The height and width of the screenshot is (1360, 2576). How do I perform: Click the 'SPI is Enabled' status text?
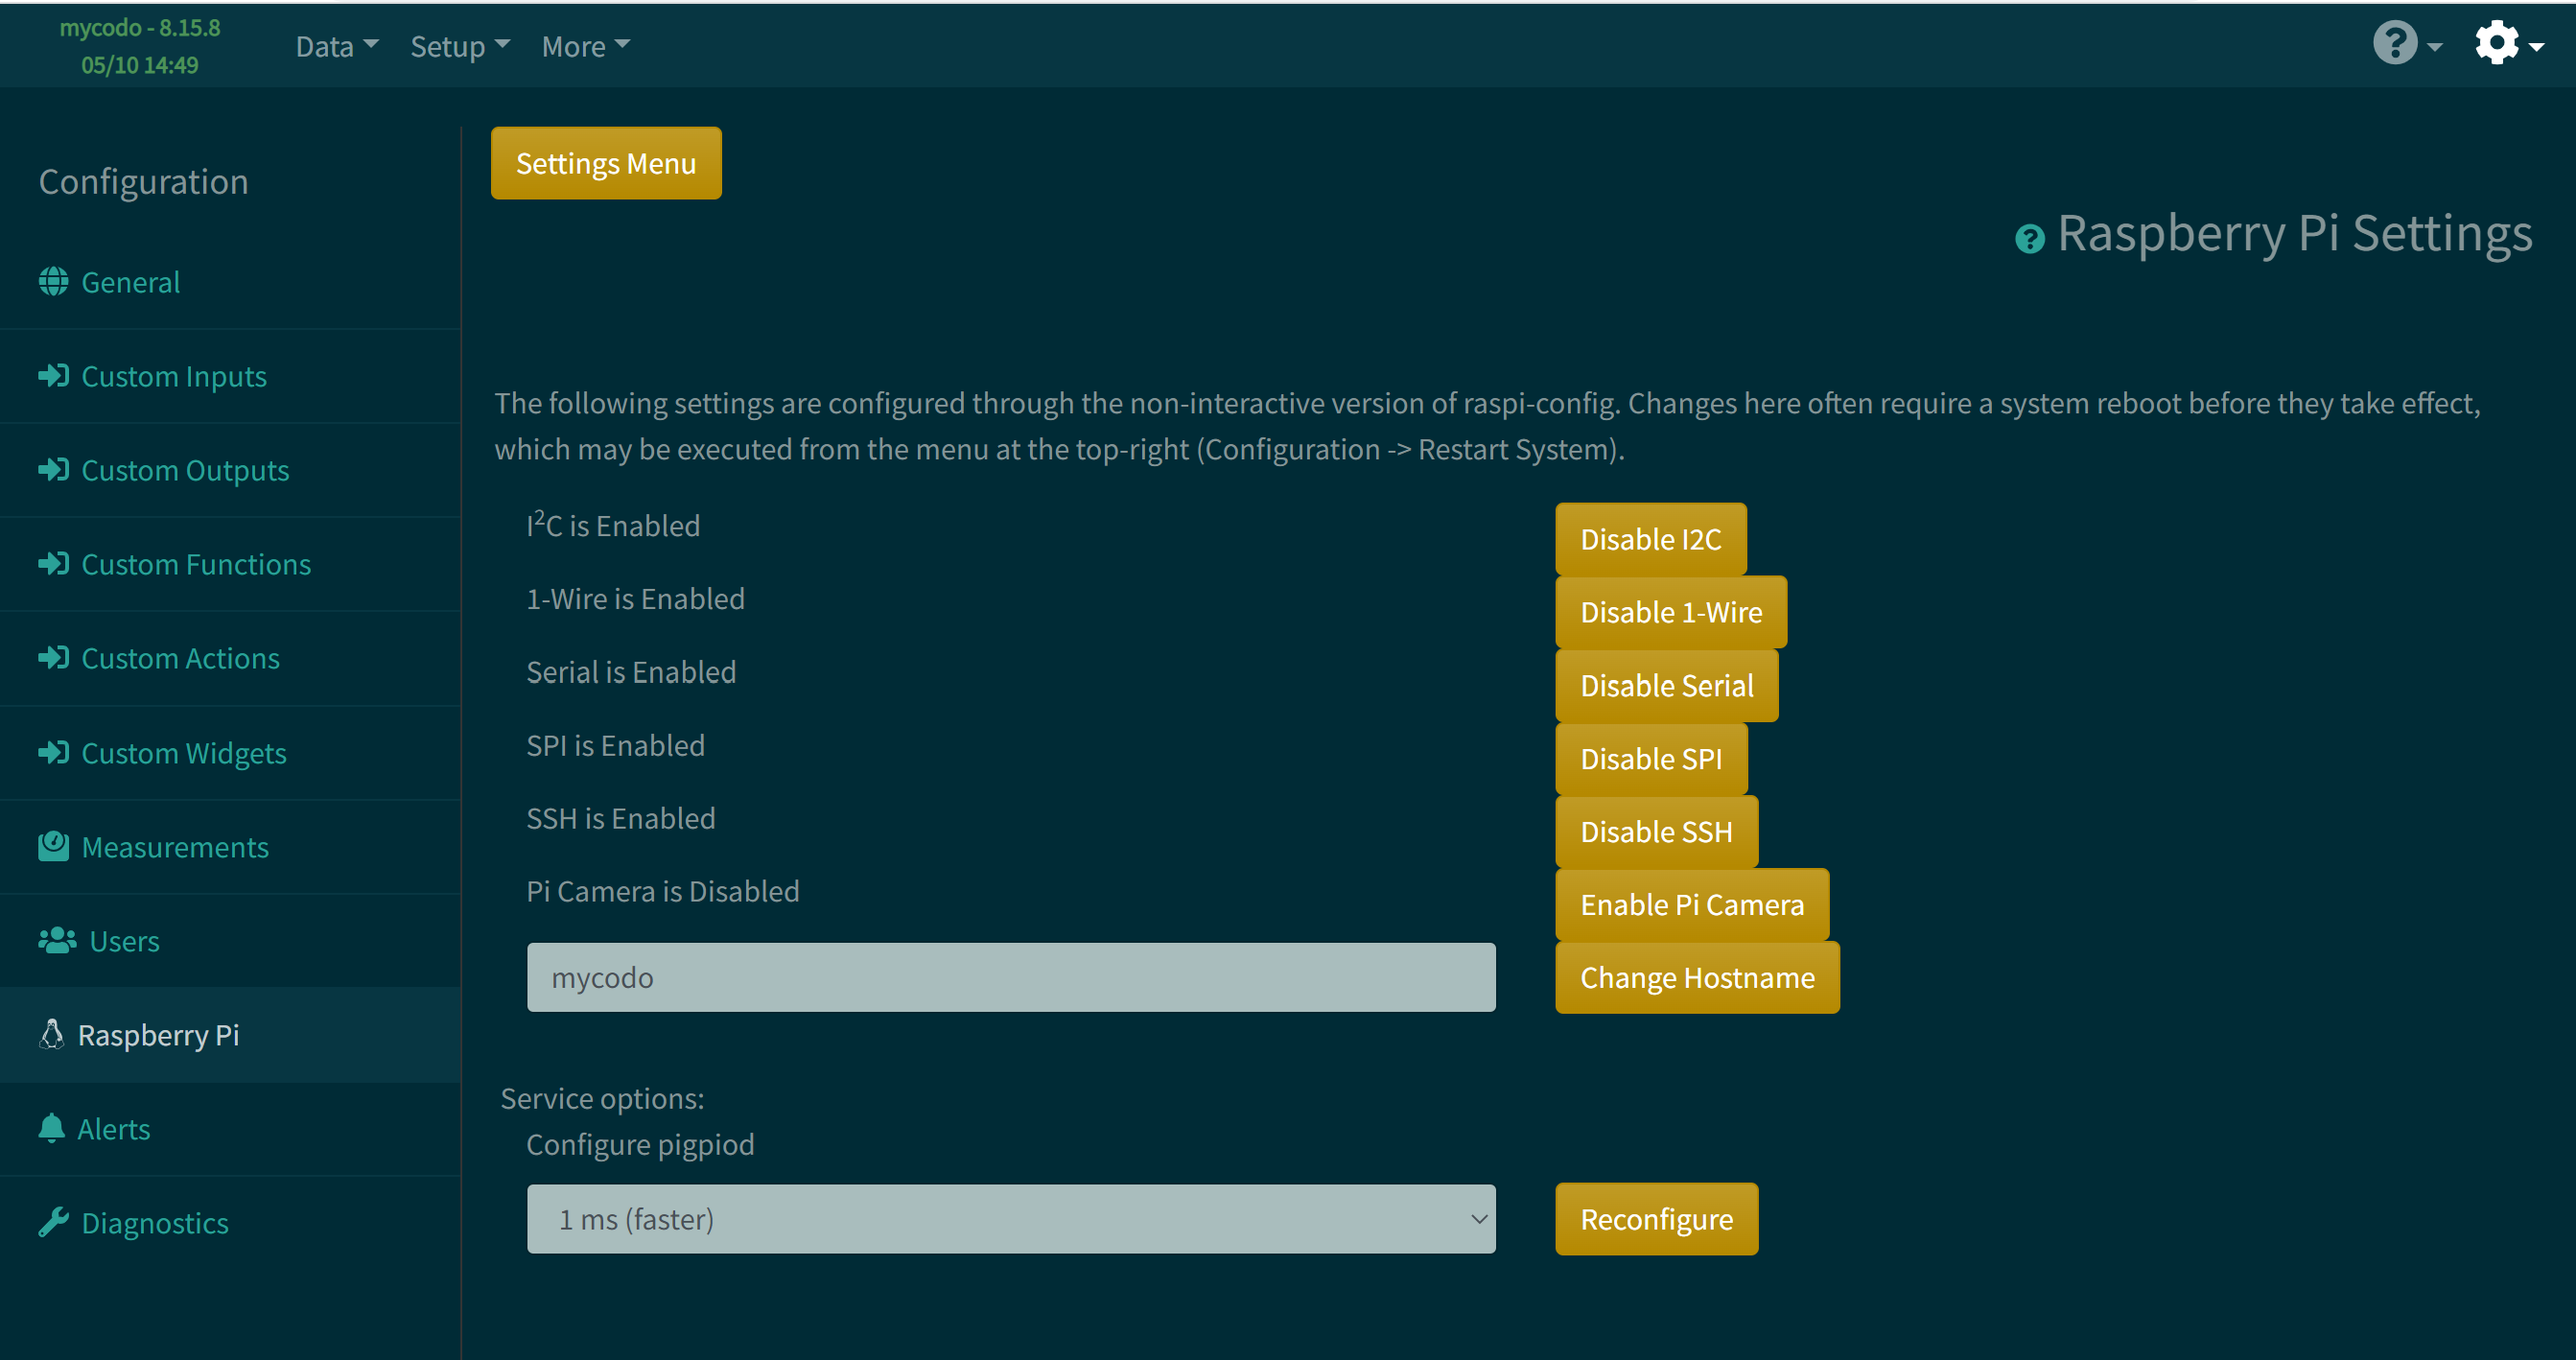616,745
